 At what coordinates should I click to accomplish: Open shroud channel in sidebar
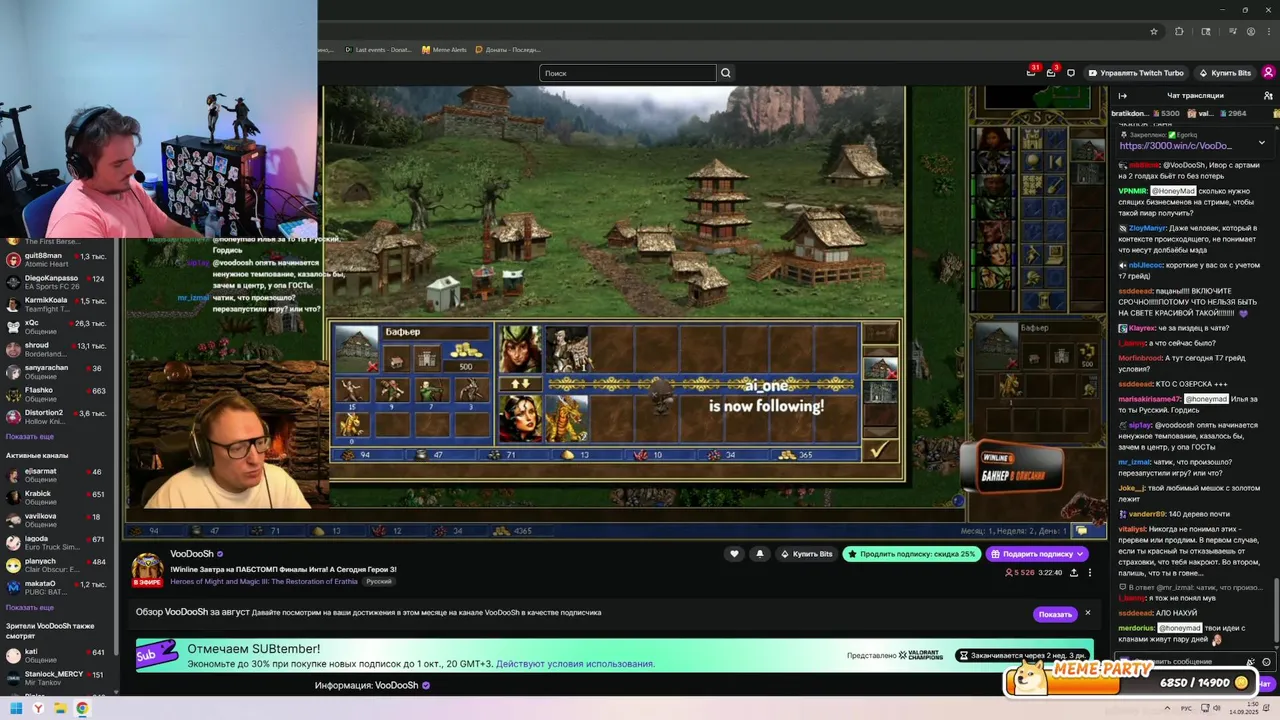click(57, 349)
